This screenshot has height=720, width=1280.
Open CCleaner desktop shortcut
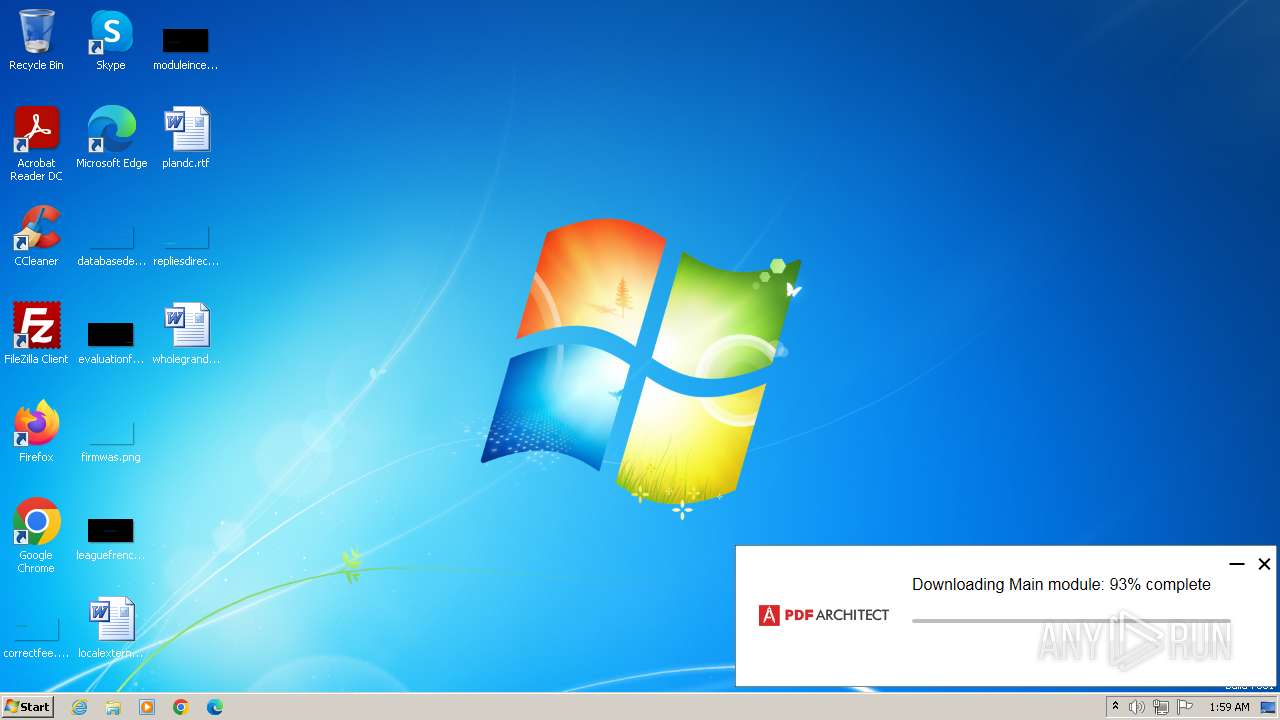(36, 236)
